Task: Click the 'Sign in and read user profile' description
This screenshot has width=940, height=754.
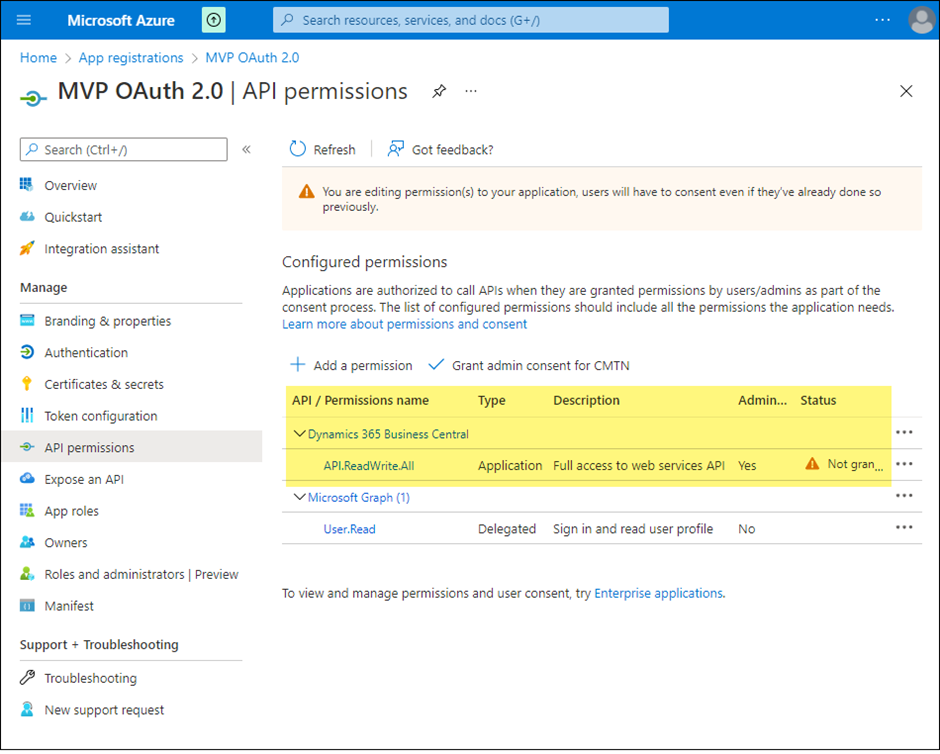Action: pos(633,529)
